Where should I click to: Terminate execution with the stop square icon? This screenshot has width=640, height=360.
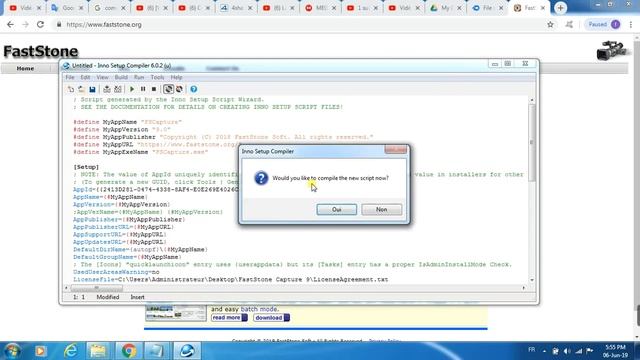(x=154, y=89)
